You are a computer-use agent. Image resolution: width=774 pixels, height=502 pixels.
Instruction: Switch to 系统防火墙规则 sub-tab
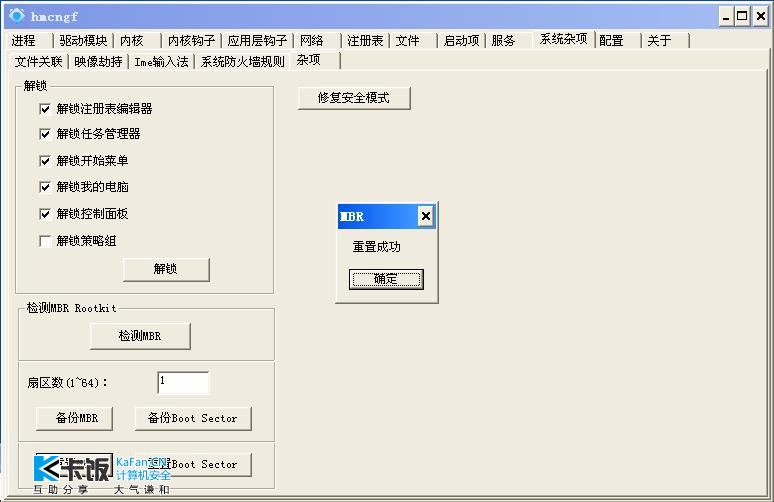[x=242, y=61]
